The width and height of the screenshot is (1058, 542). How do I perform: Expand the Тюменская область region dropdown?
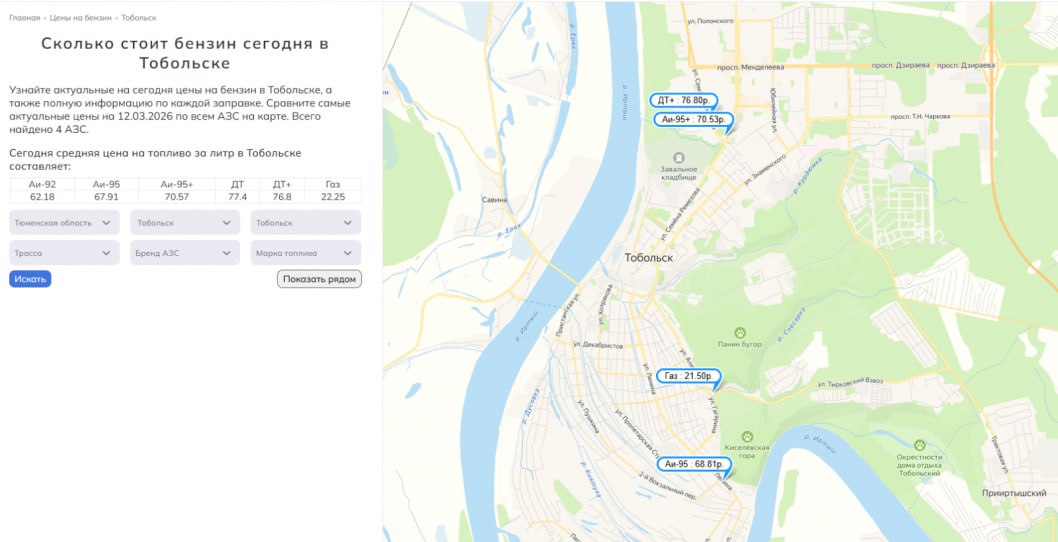coord(64,223)
